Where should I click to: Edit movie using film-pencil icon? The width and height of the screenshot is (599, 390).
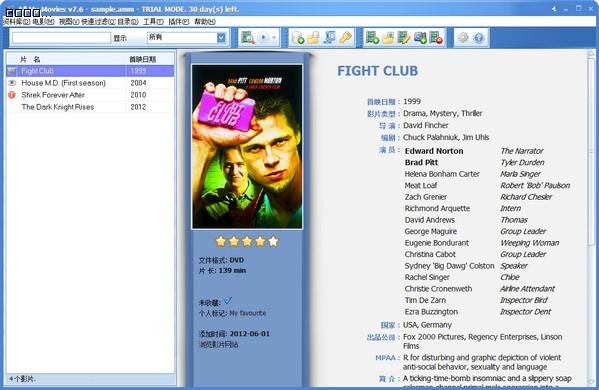point(404,37)
